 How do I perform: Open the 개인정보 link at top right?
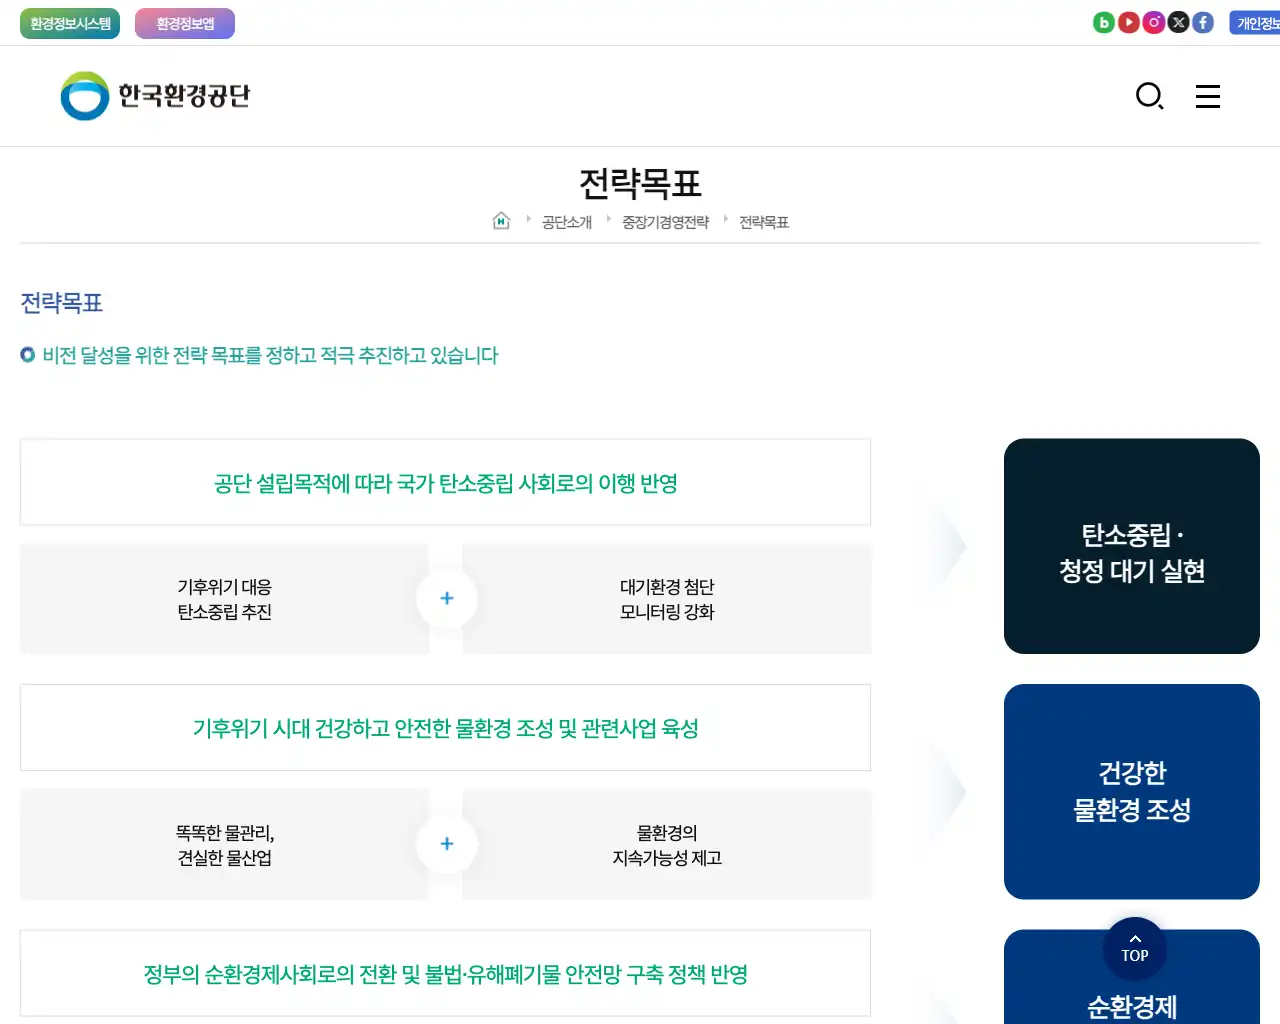(1256, 21)
